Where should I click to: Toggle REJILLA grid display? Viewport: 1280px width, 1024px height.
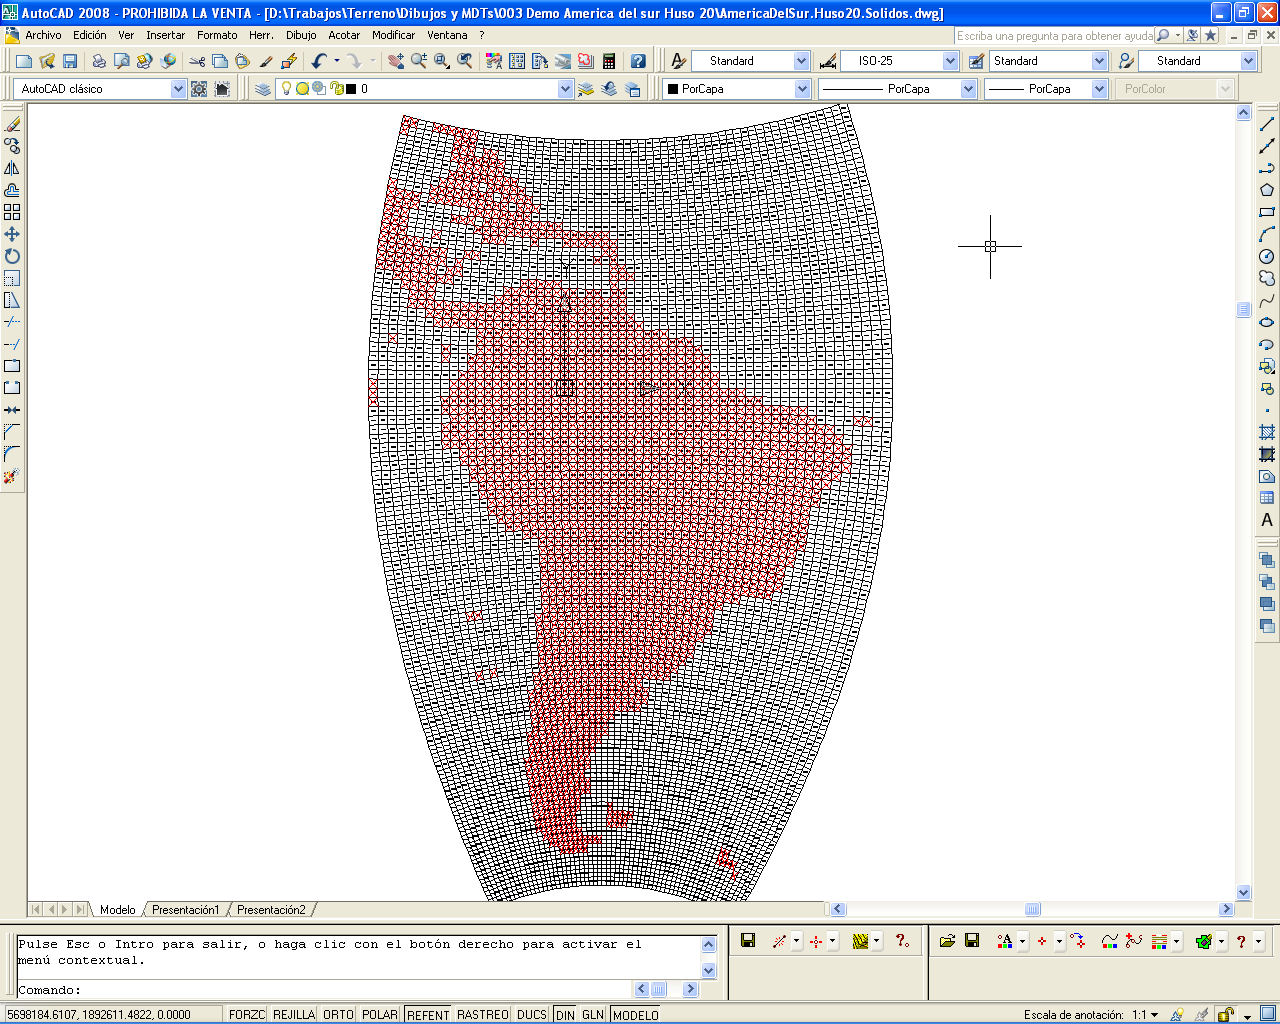tap(294, 1014)
